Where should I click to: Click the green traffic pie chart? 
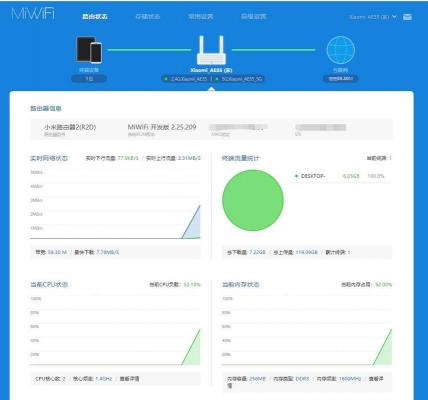click(253, 200)
